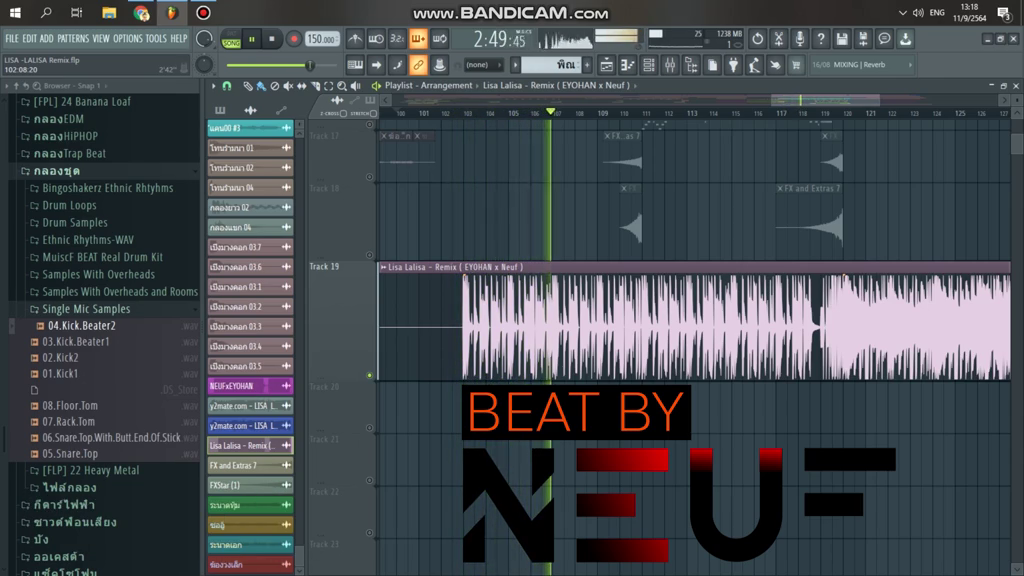Open the Channel rack icon
This screenshot has height=576, width=1024.
(648, 65)
